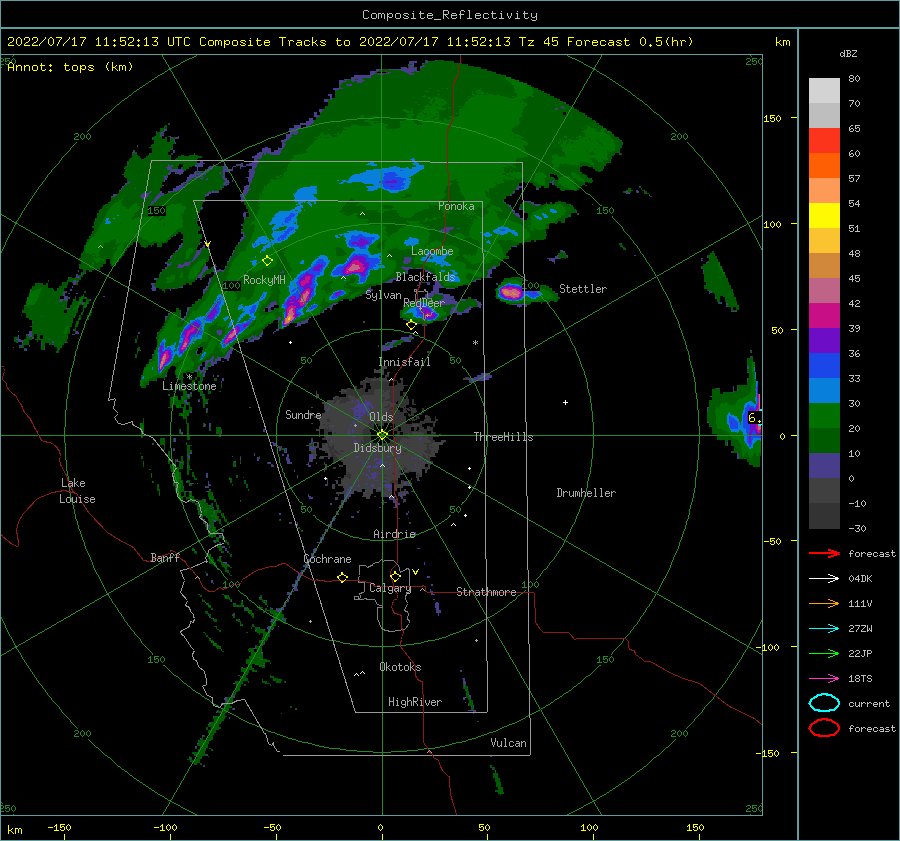Viewport: 900px width, 841px height.
Task: Pick the blue 33–36 dBZ swatch
Action: click(824, 366)
